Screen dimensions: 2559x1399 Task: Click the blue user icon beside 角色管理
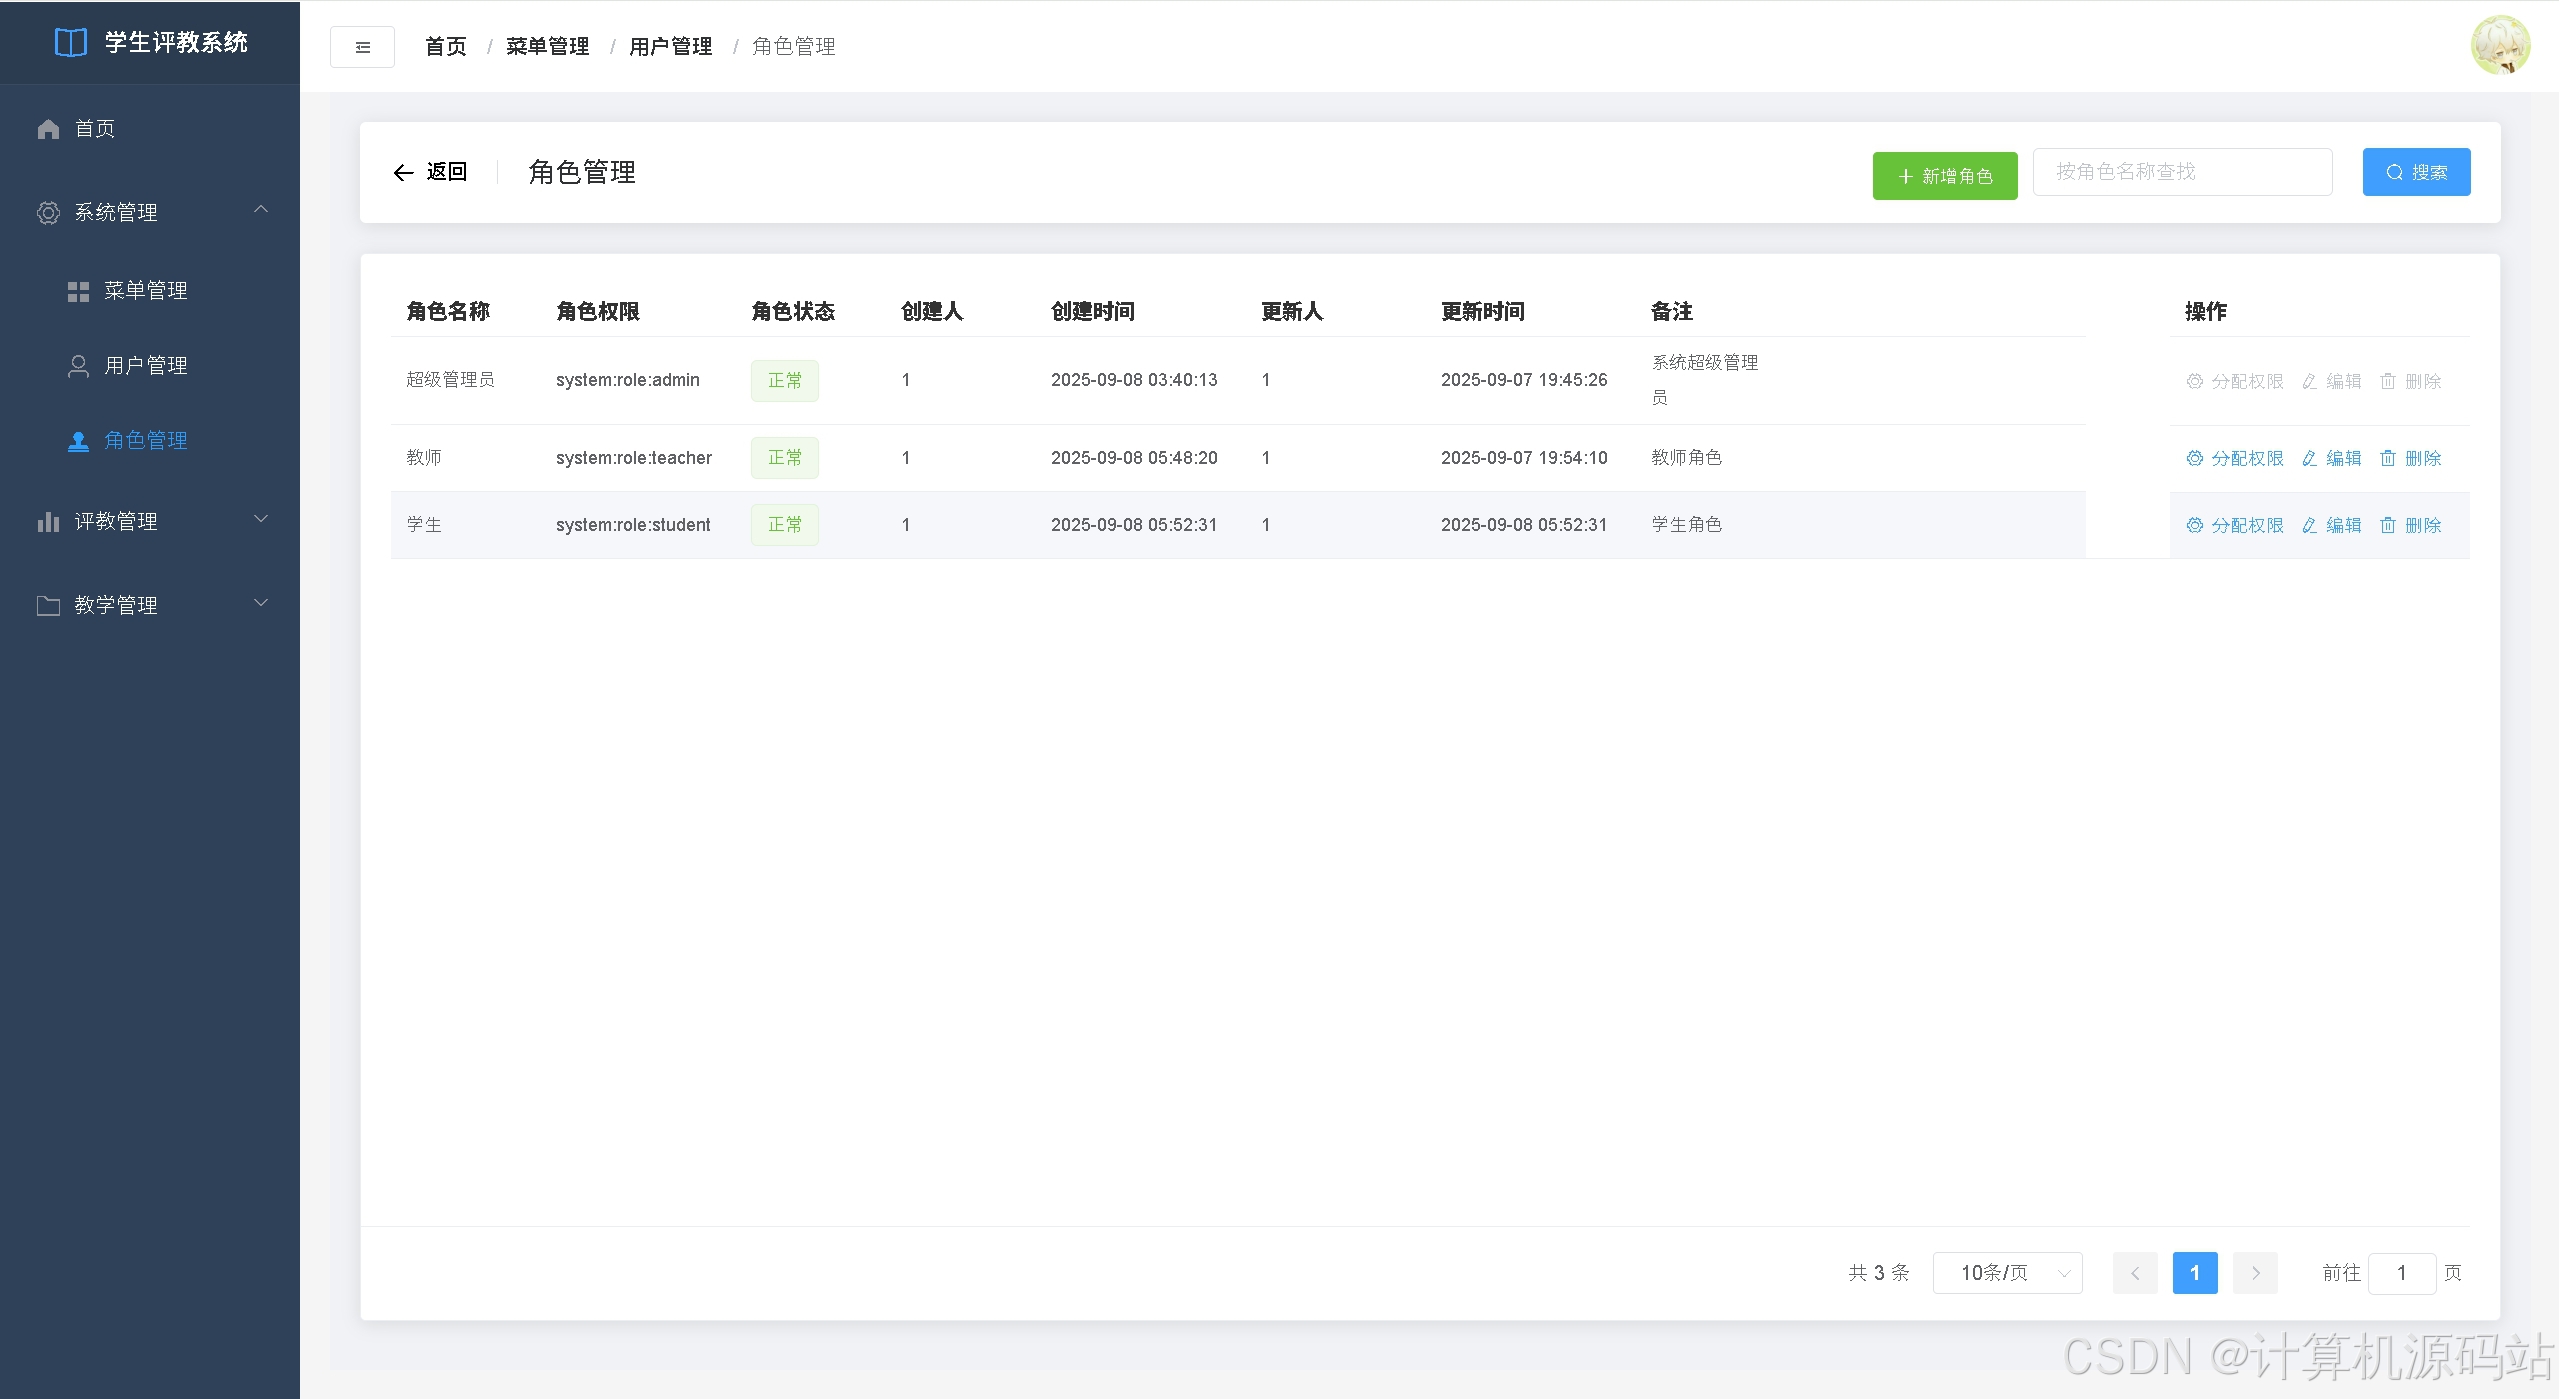(x=78, y=441)
